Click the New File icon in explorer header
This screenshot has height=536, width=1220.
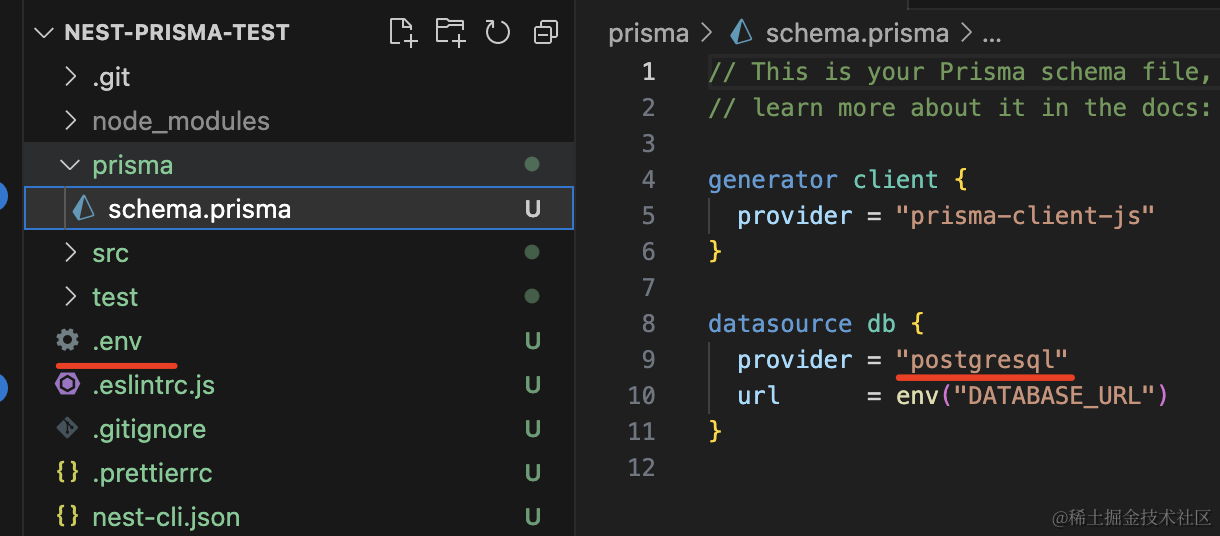[403, 33]
